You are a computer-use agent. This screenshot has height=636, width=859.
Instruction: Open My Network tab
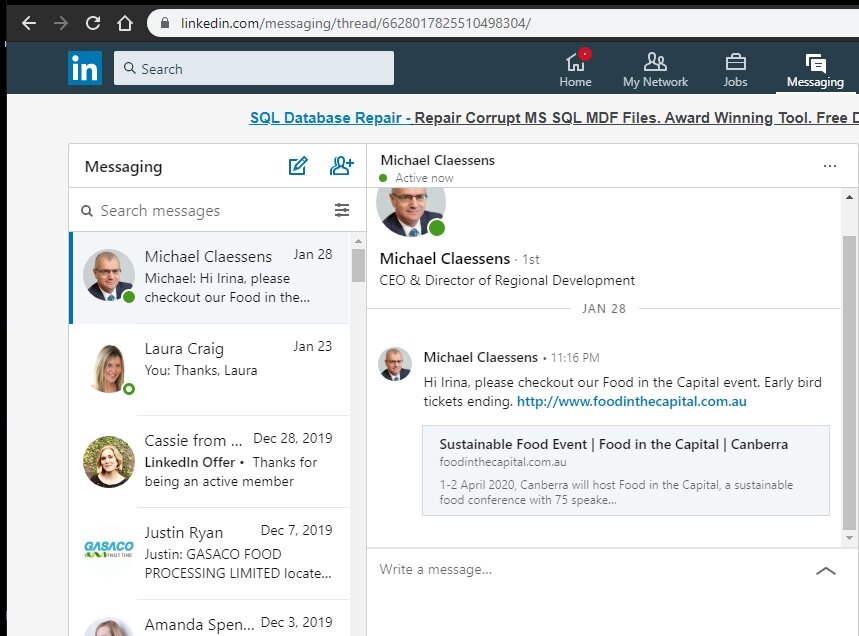click(655, 69)
